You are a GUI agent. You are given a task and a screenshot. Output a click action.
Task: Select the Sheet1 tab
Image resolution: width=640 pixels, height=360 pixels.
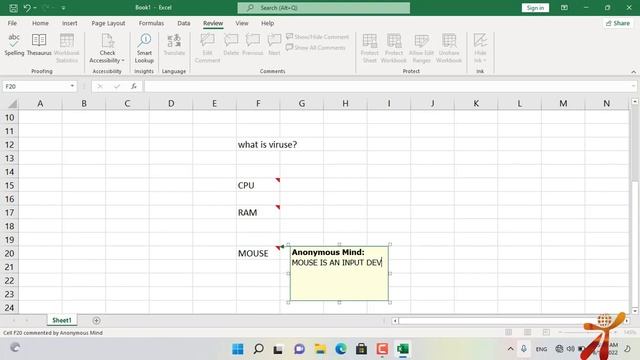62,320
